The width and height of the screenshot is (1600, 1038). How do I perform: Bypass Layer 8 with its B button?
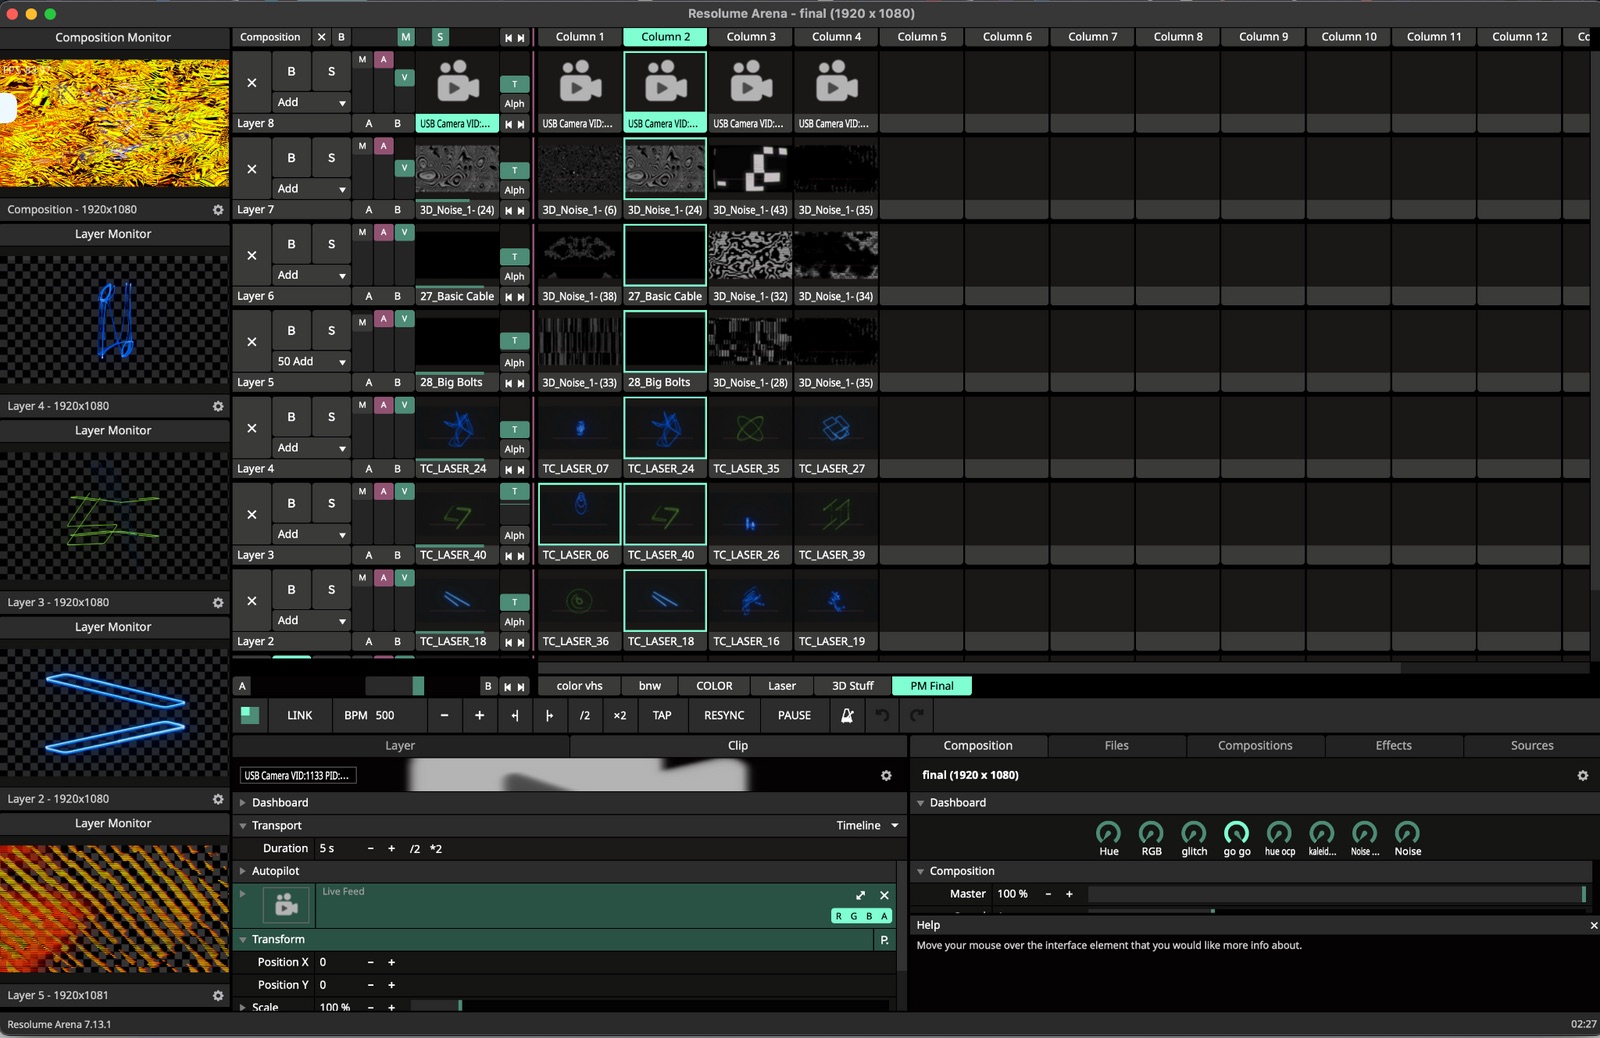point(291,72)
